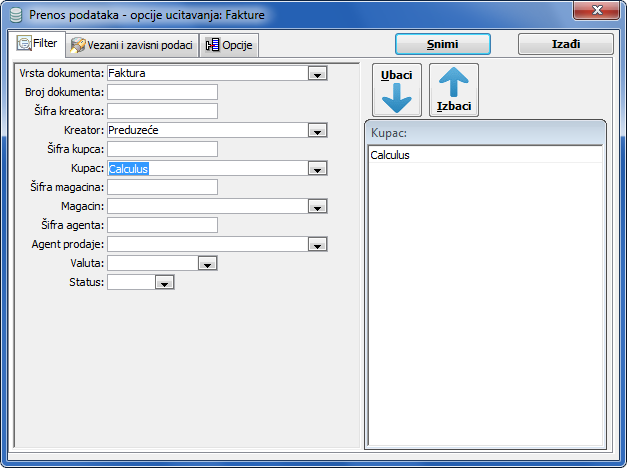This screenshot has height=468, width=627.
Task: Expand the Valuta dropdown
Action: [206, 264]
